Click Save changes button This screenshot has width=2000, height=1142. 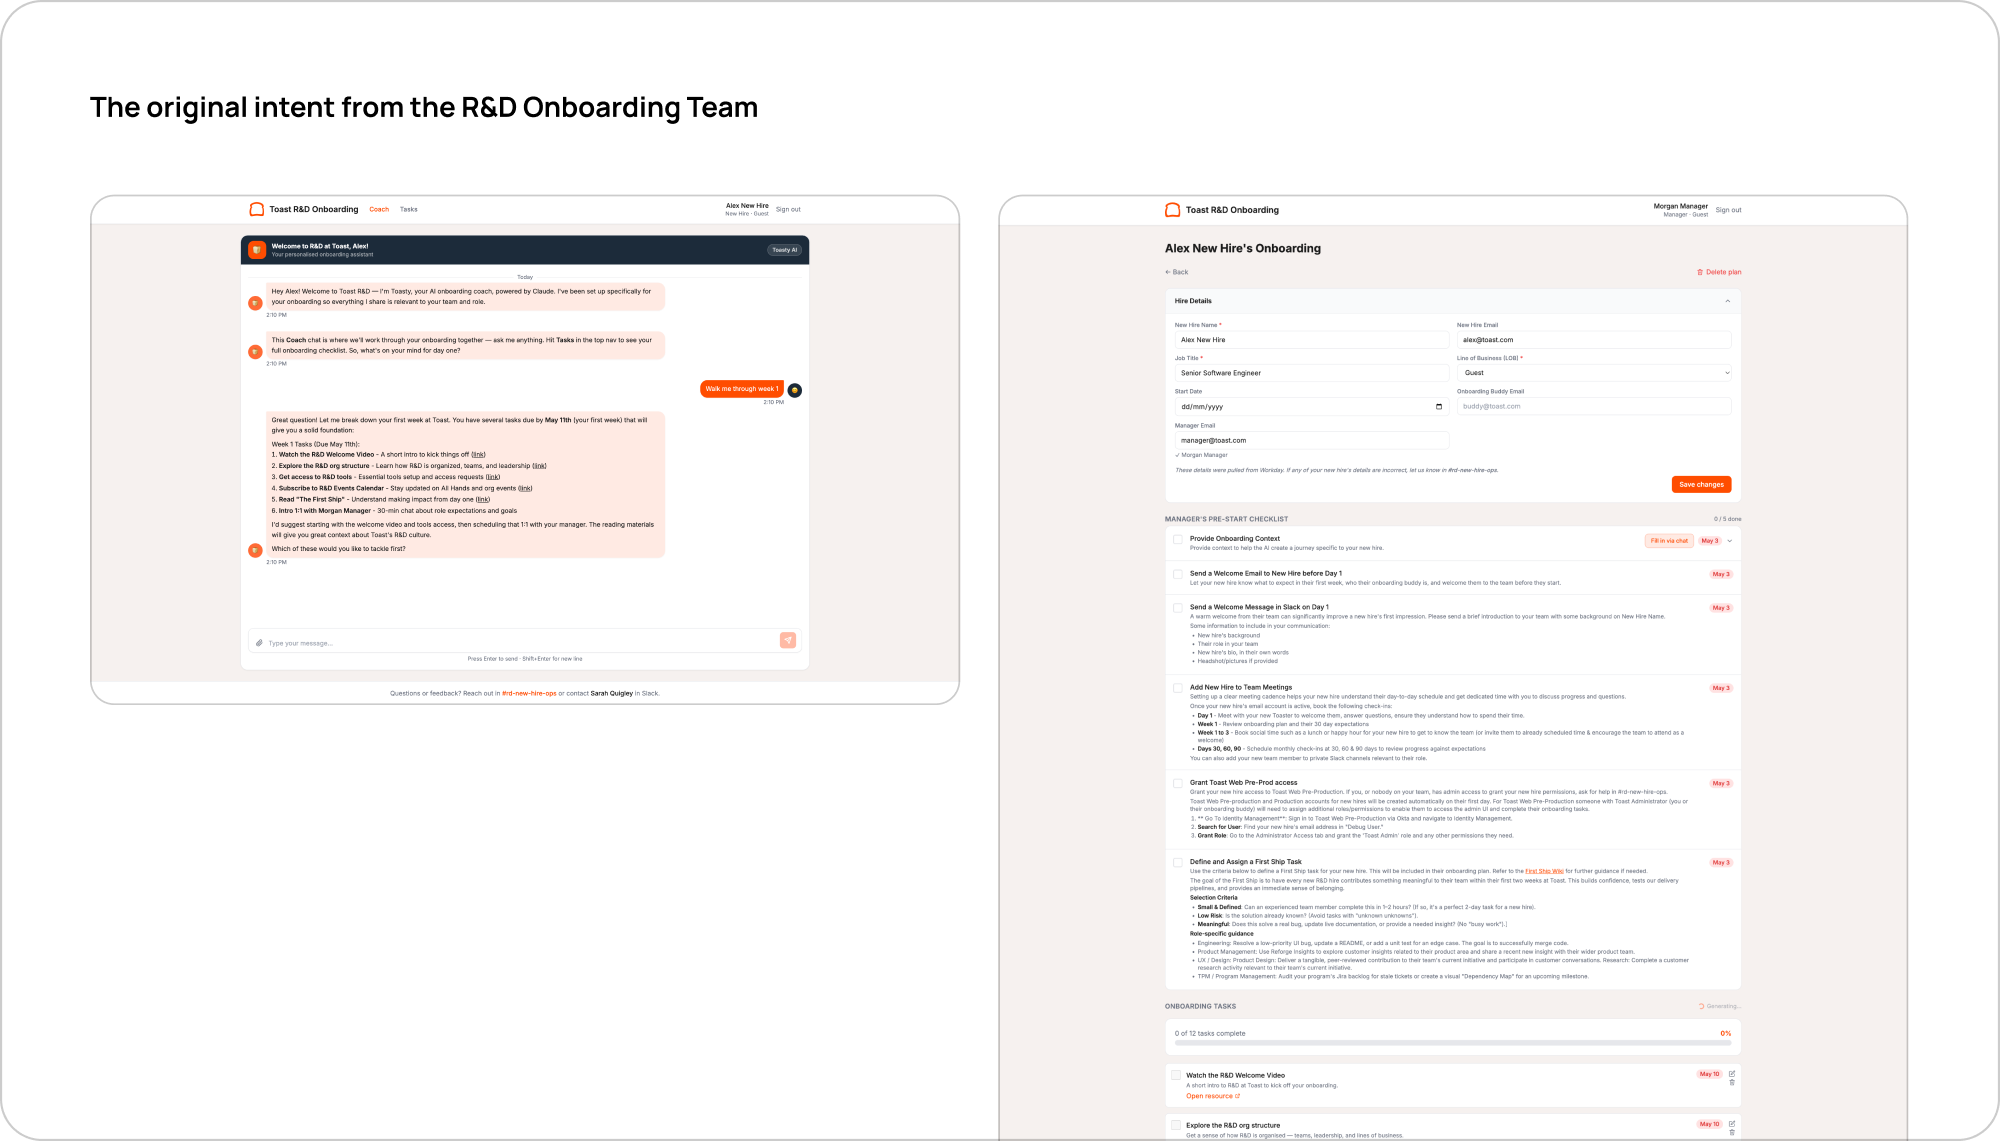tap(1701, 485)
